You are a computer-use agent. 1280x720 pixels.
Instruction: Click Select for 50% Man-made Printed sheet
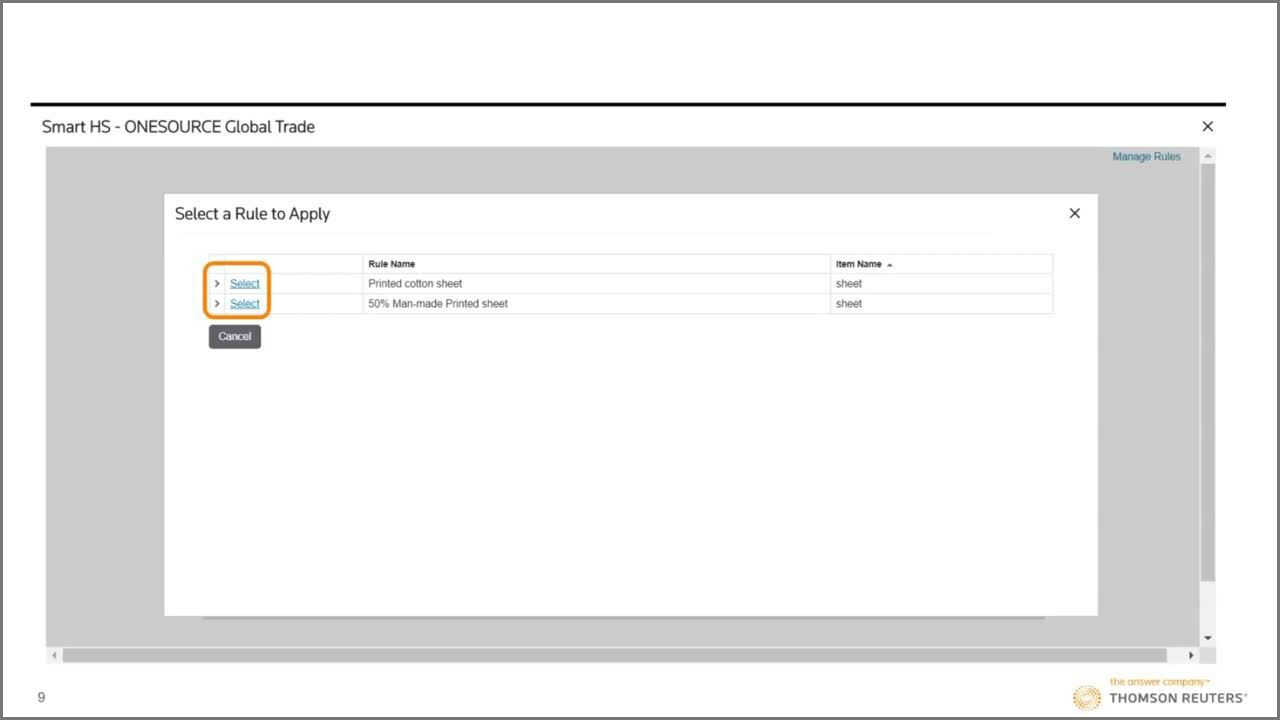244,304
